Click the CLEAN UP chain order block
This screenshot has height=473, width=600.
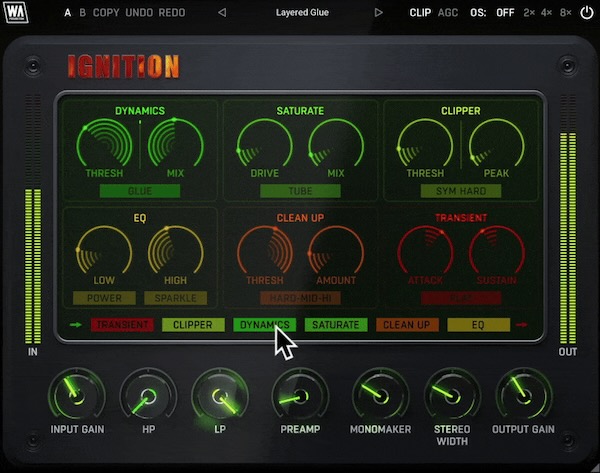[x=407, y=325]
